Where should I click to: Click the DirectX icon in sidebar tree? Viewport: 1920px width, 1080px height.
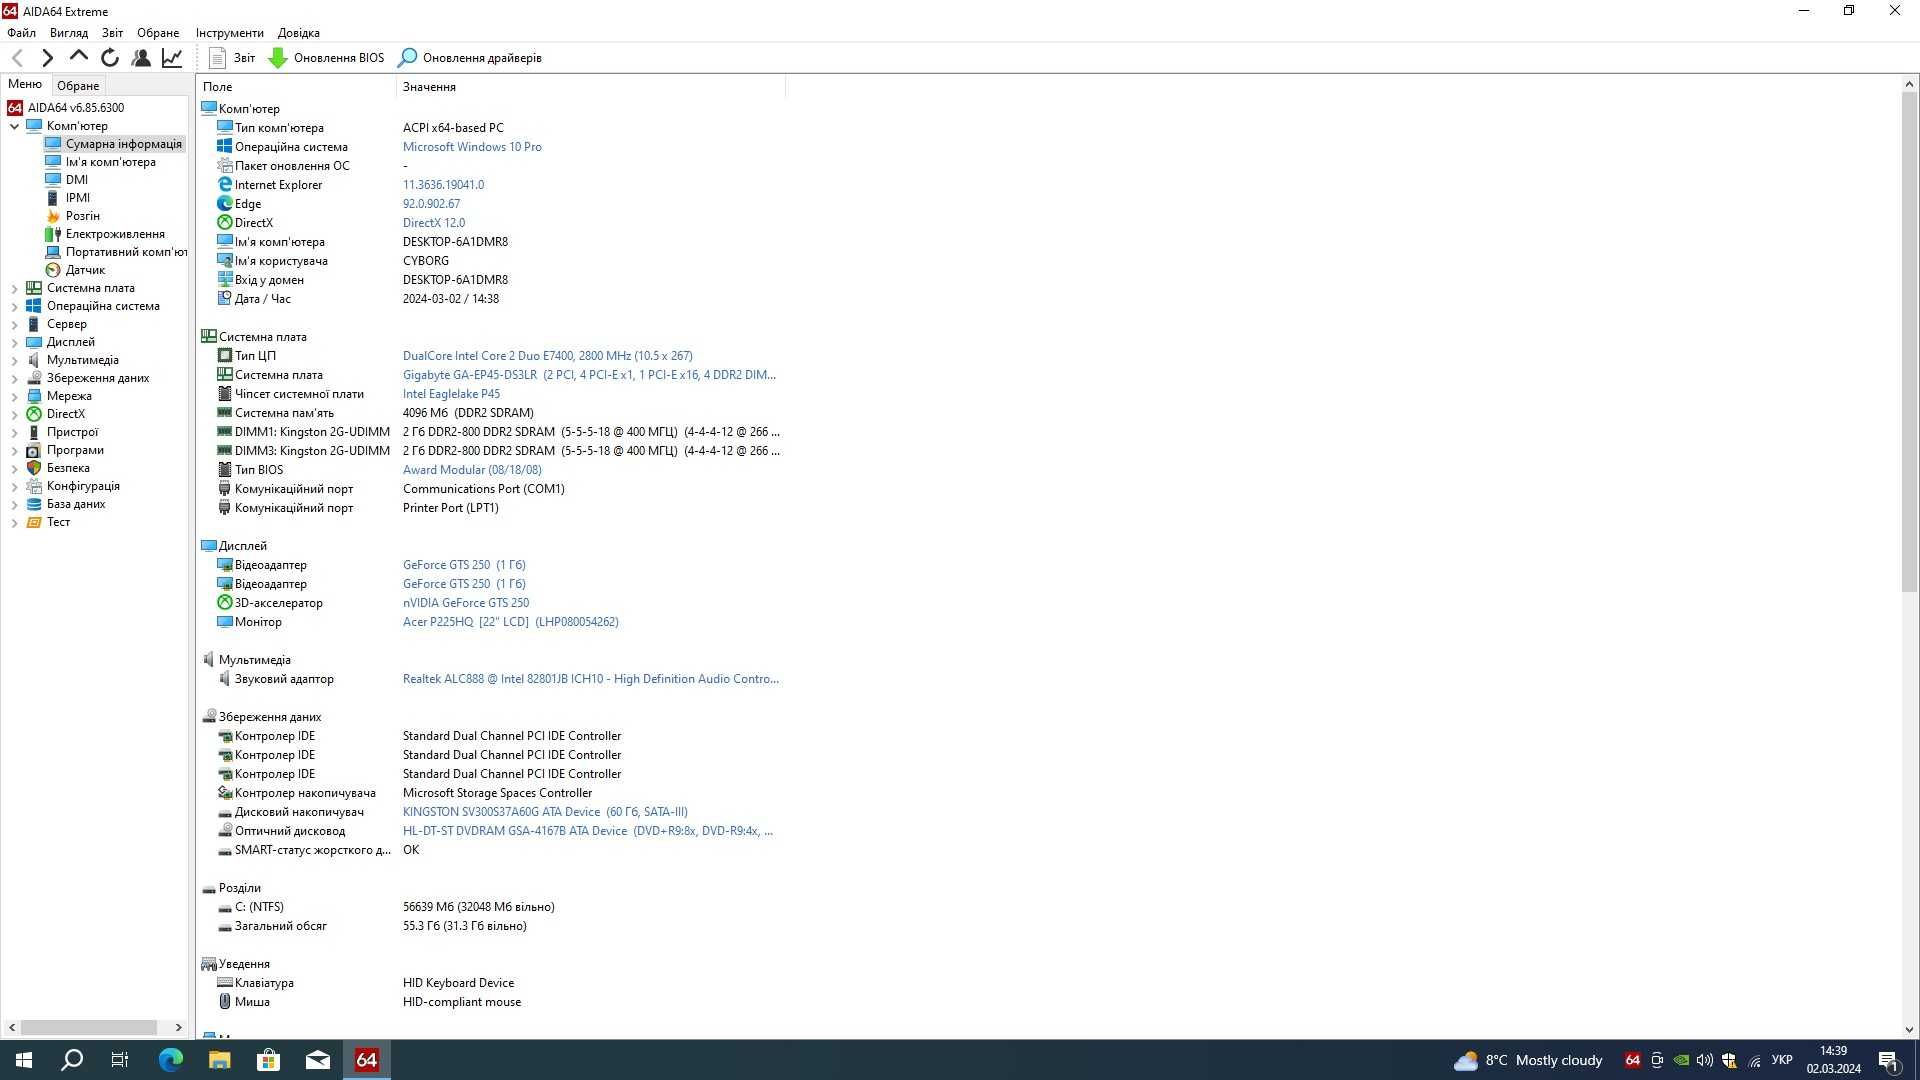click(34, 414)
